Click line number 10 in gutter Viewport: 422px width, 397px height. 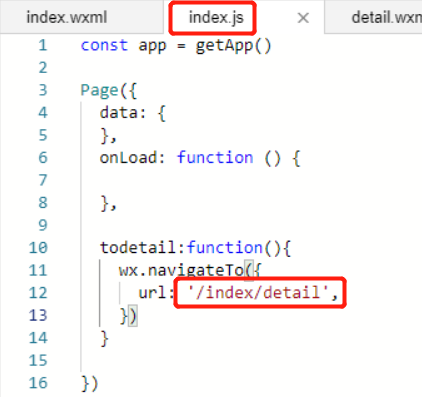tap(38, 248)
